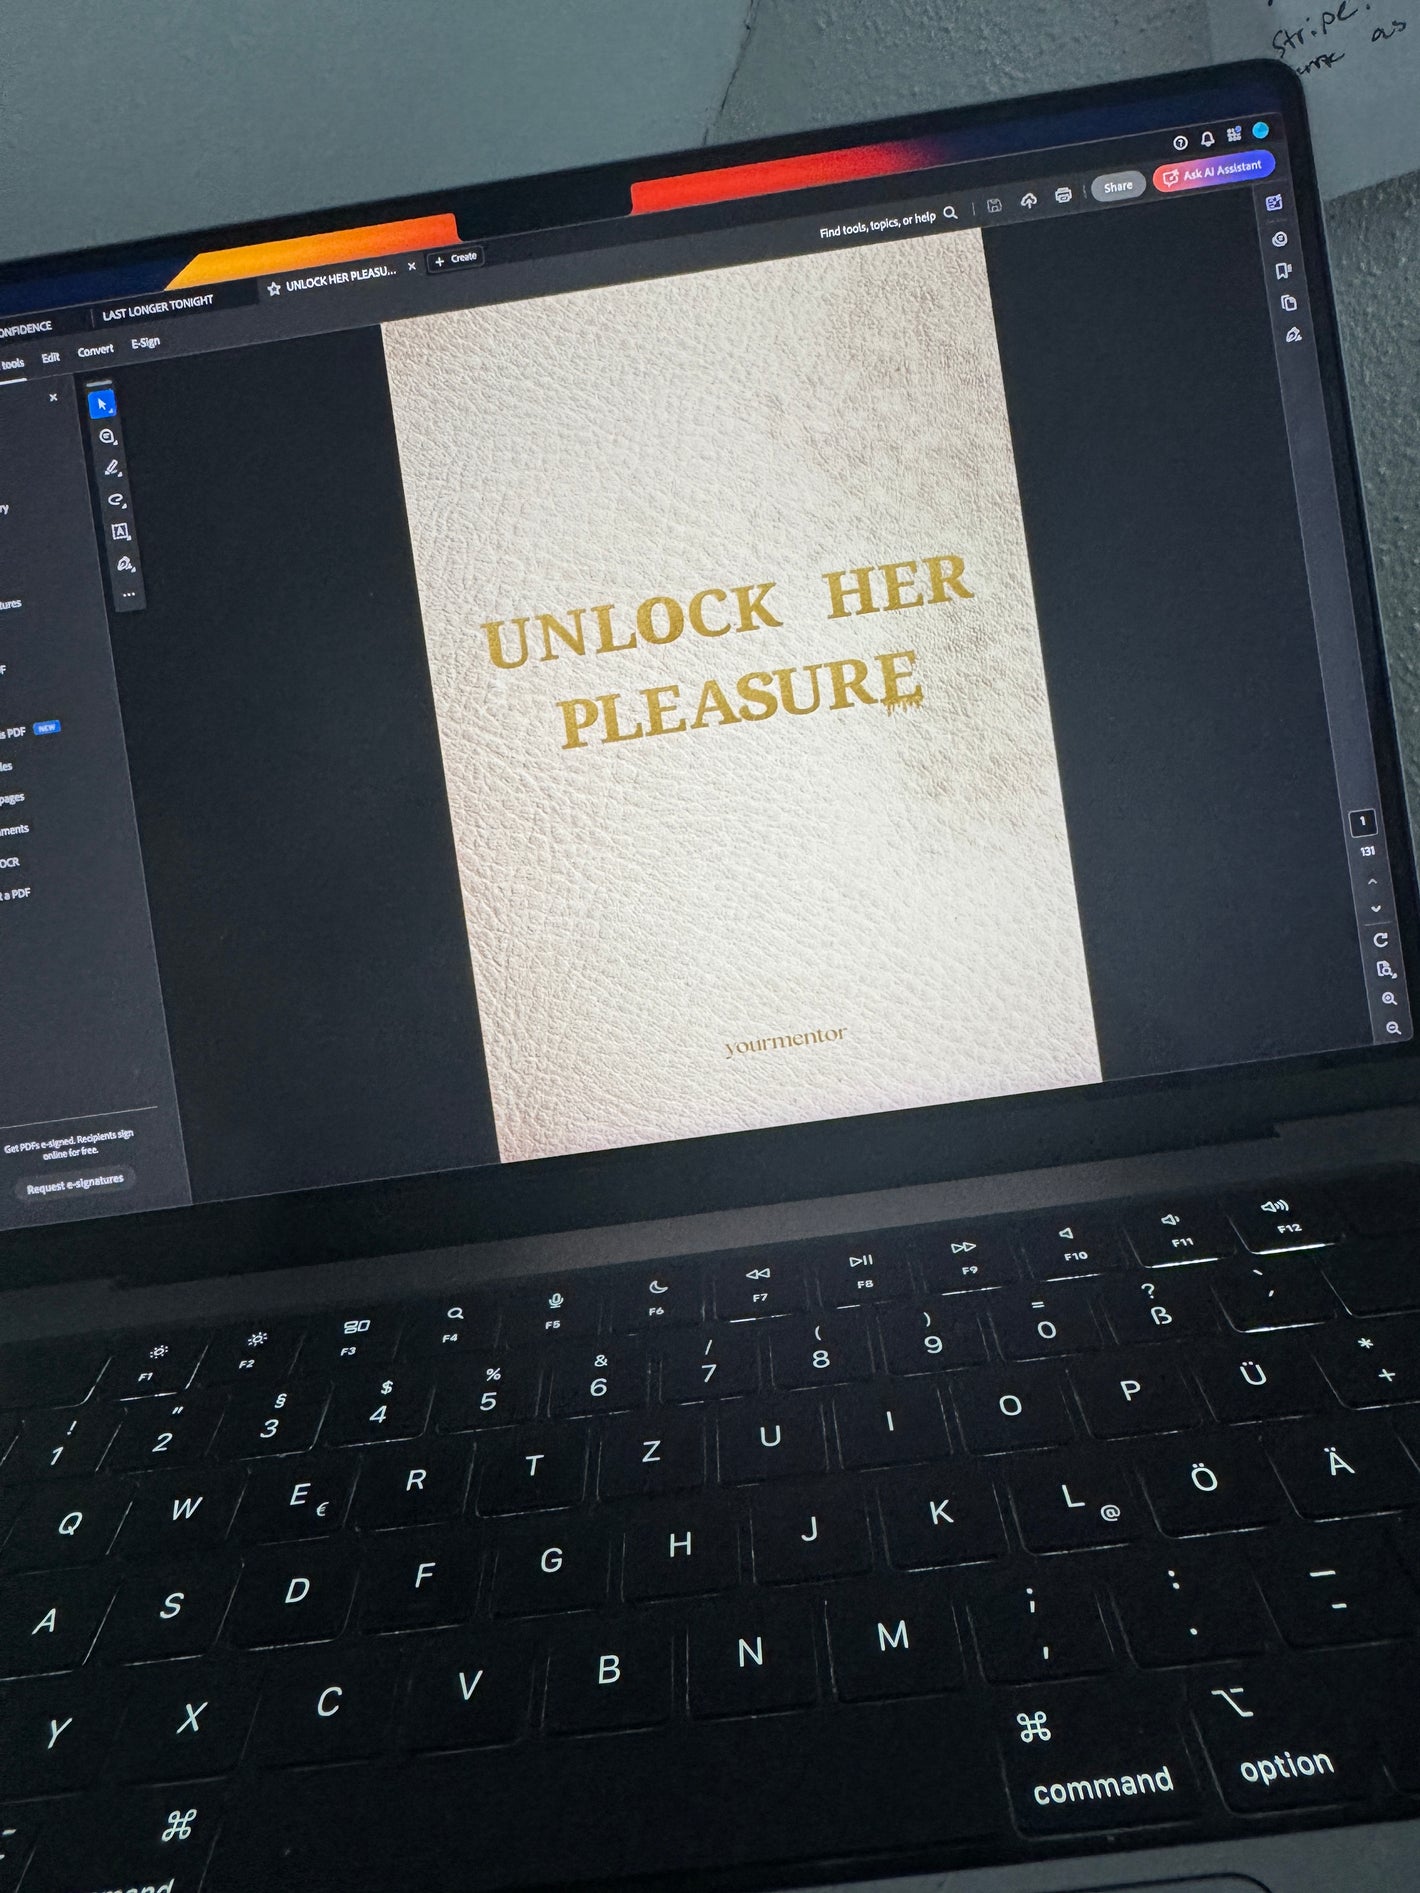Star the UNLOCK HER PLEASURE document tab
Image resolution: width=1420 pixels, height=1893 pixels.
(274, 289)
